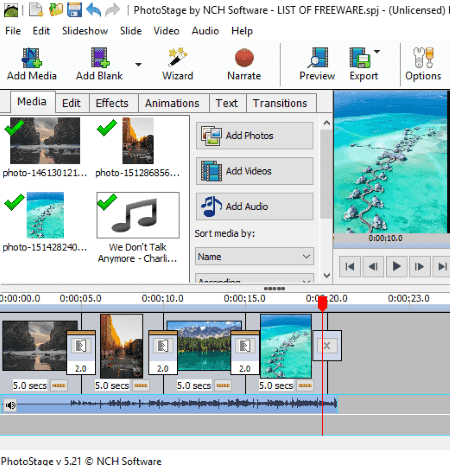Click the 5.0 secs duration of first slide

(30, 386)
